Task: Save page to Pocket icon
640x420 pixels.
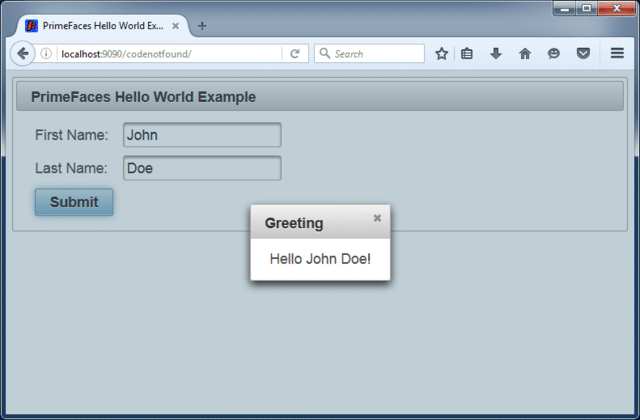Action: 583,53
